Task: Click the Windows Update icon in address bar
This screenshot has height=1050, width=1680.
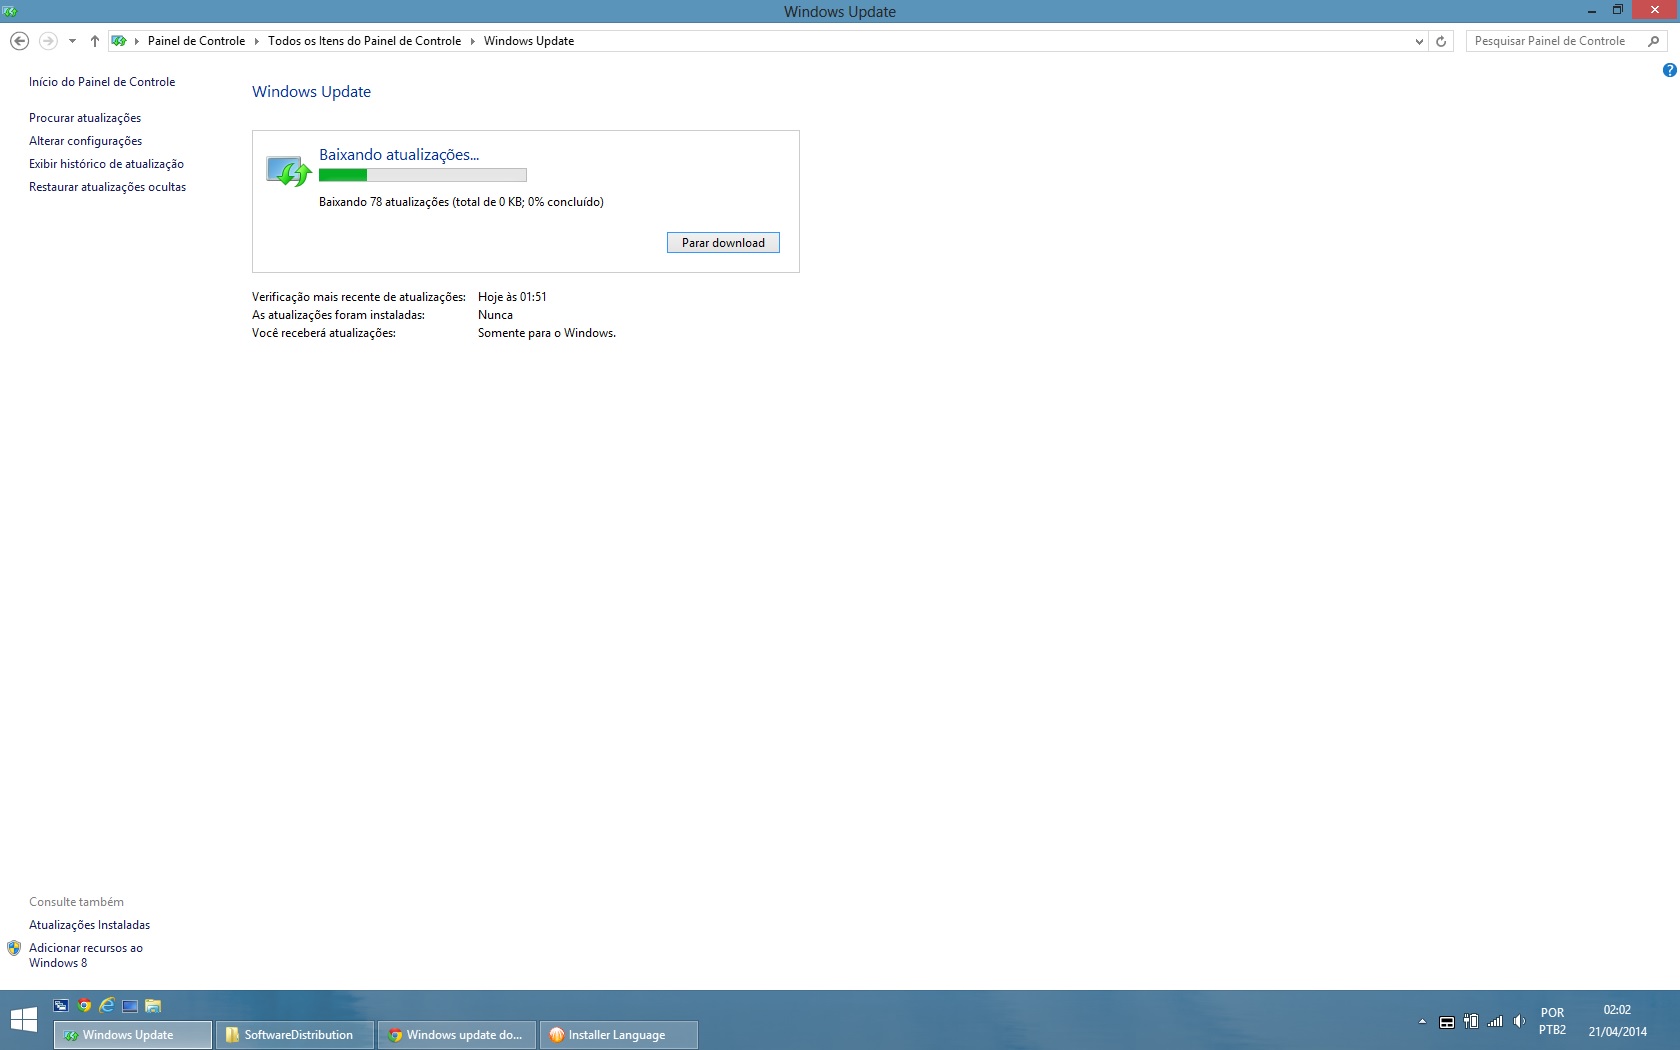Action: [119, 41]
